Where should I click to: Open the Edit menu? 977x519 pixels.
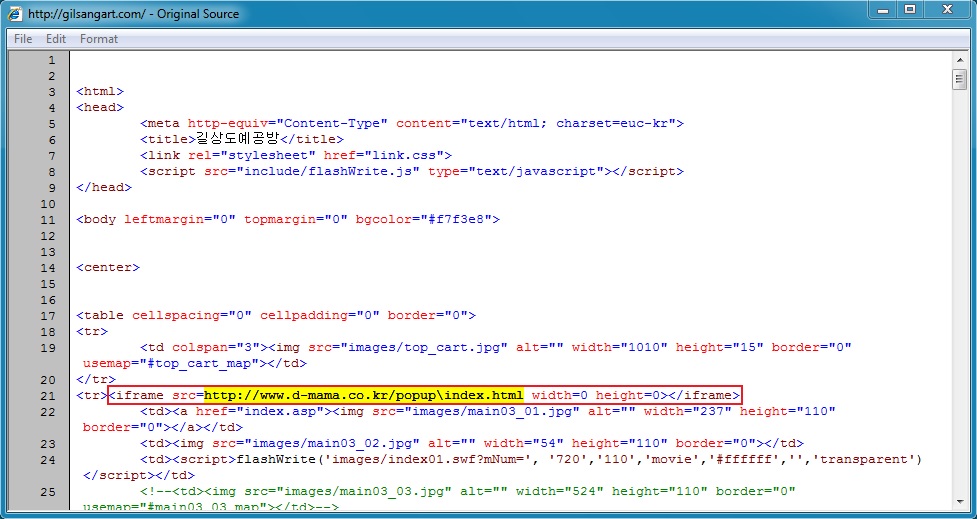(x=55, y=39)
